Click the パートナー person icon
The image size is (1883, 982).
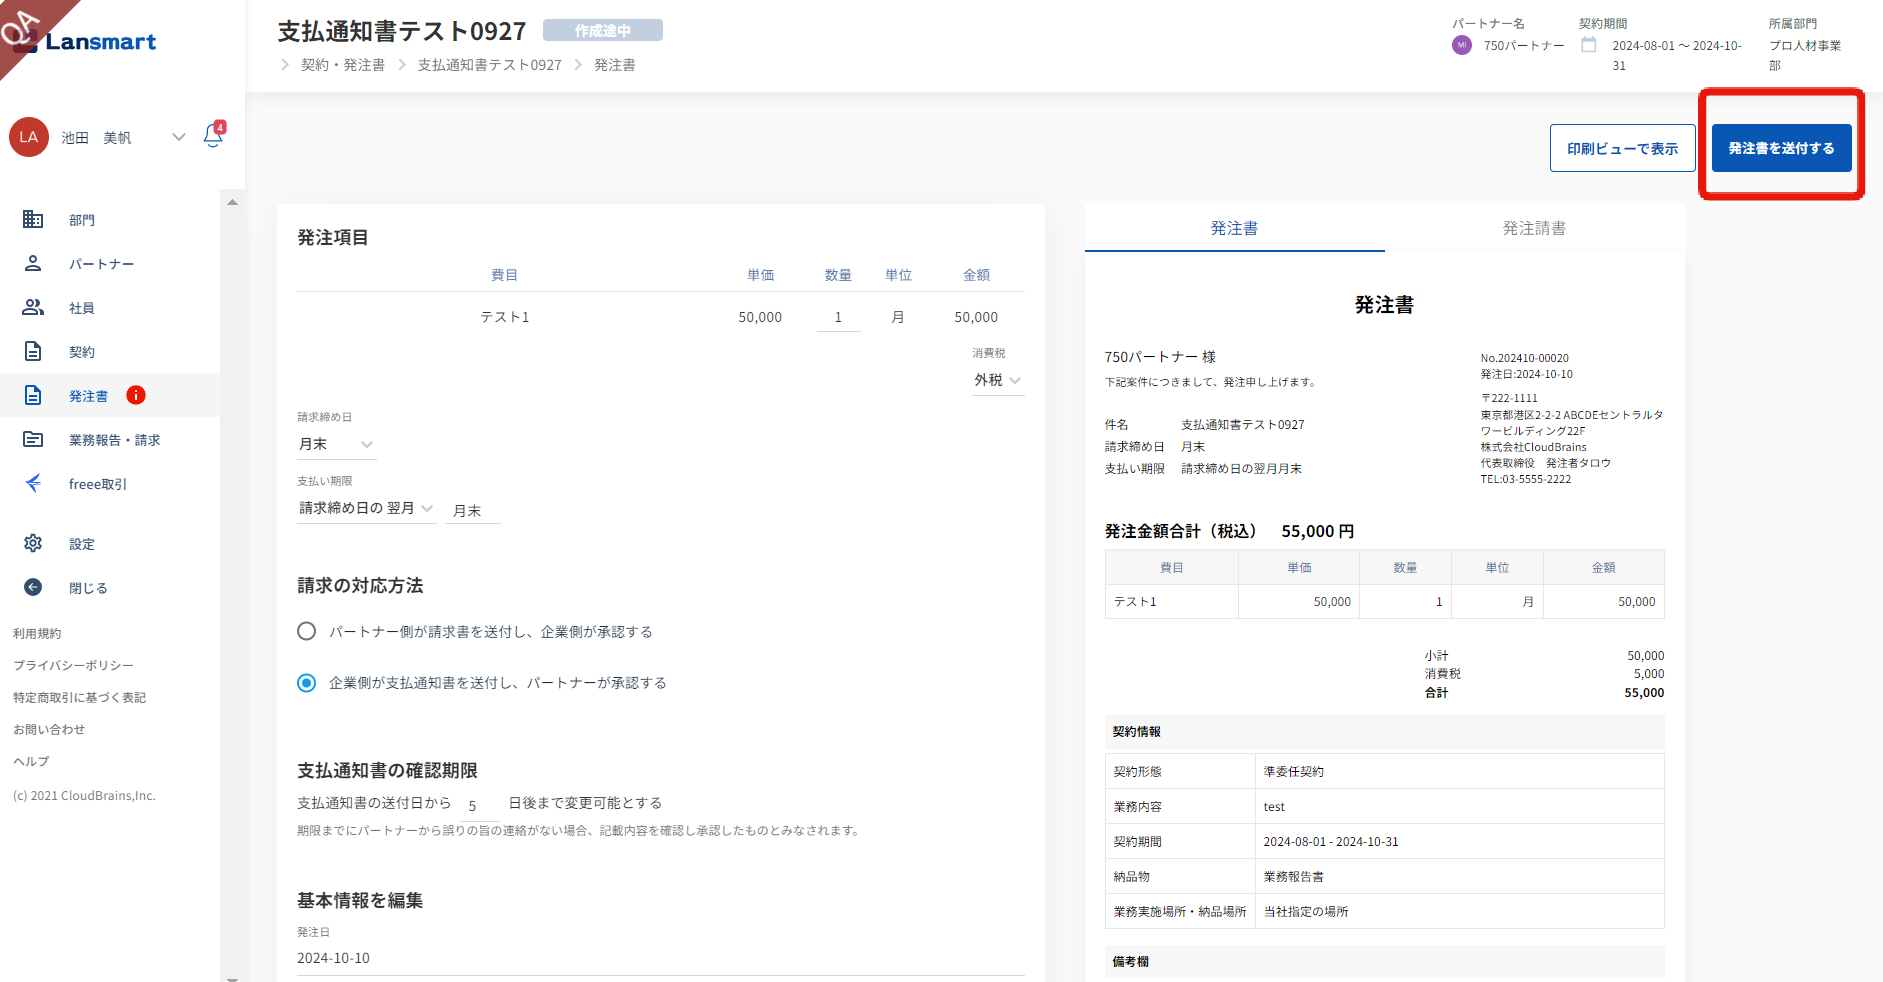[33, 263]
